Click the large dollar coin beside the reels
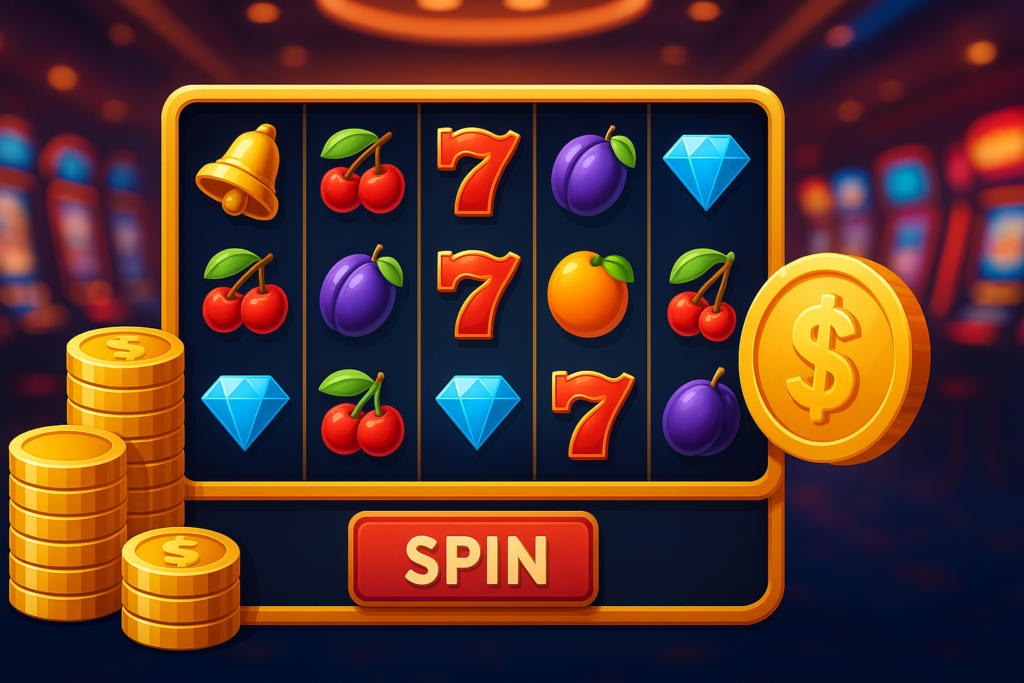This screenshot has width=1024, height=683. 834,358
